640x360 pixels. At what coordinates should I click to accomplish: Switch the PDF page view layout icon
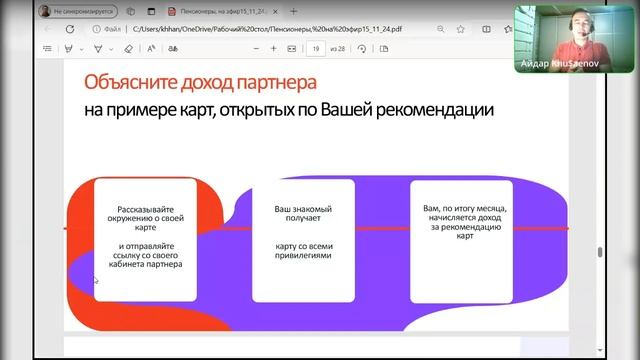(384, 49)
